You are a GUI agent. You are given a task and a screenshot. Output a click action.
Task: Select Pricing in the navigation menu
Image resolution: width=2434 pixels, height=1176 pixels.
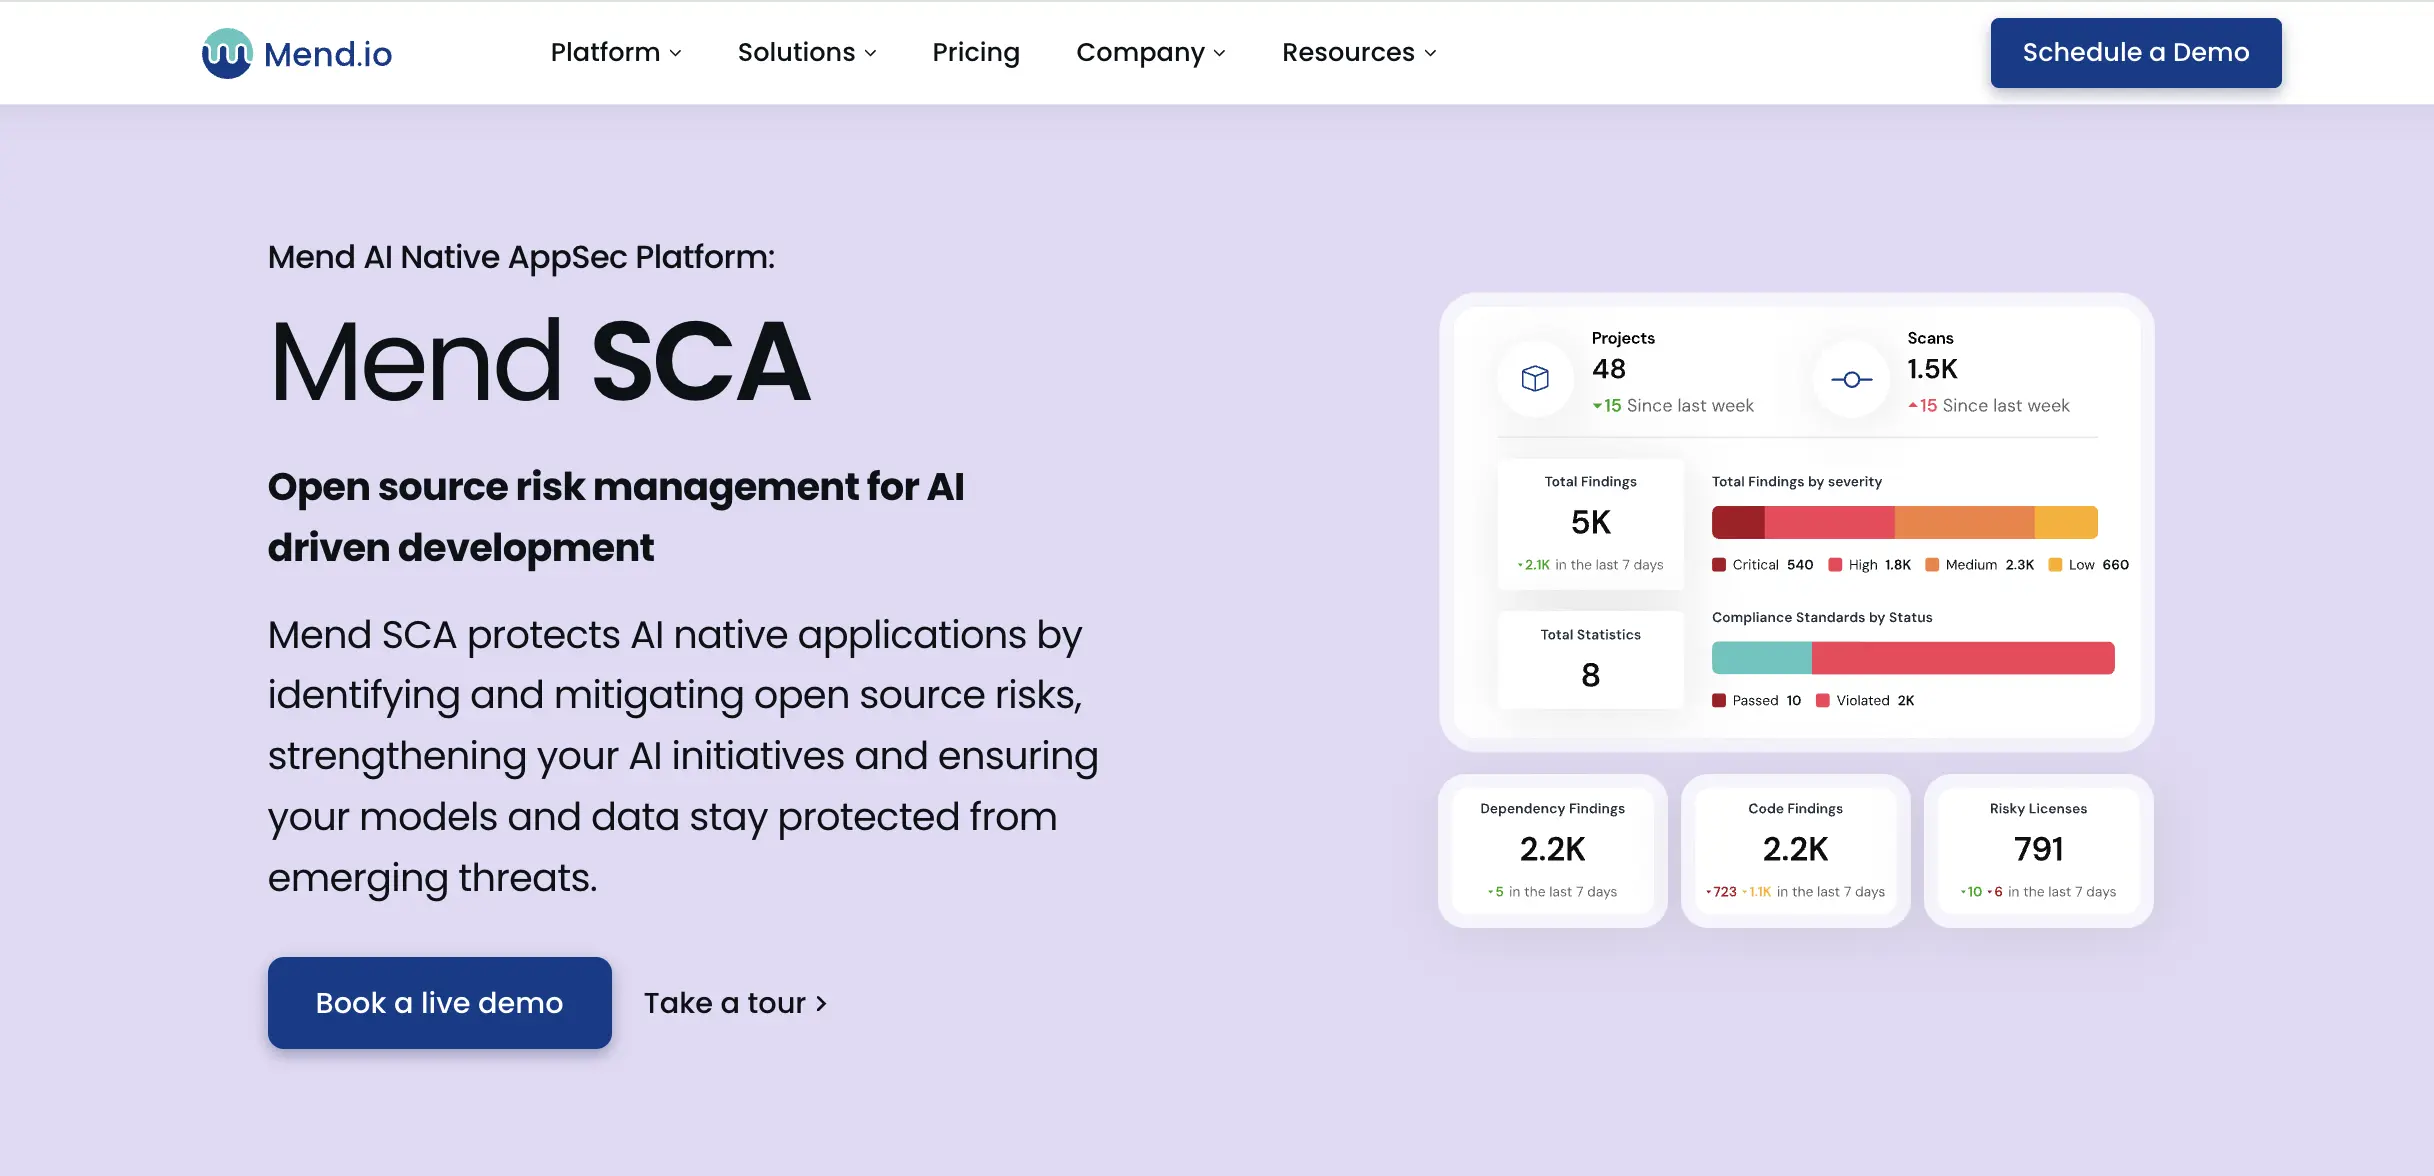975,52
